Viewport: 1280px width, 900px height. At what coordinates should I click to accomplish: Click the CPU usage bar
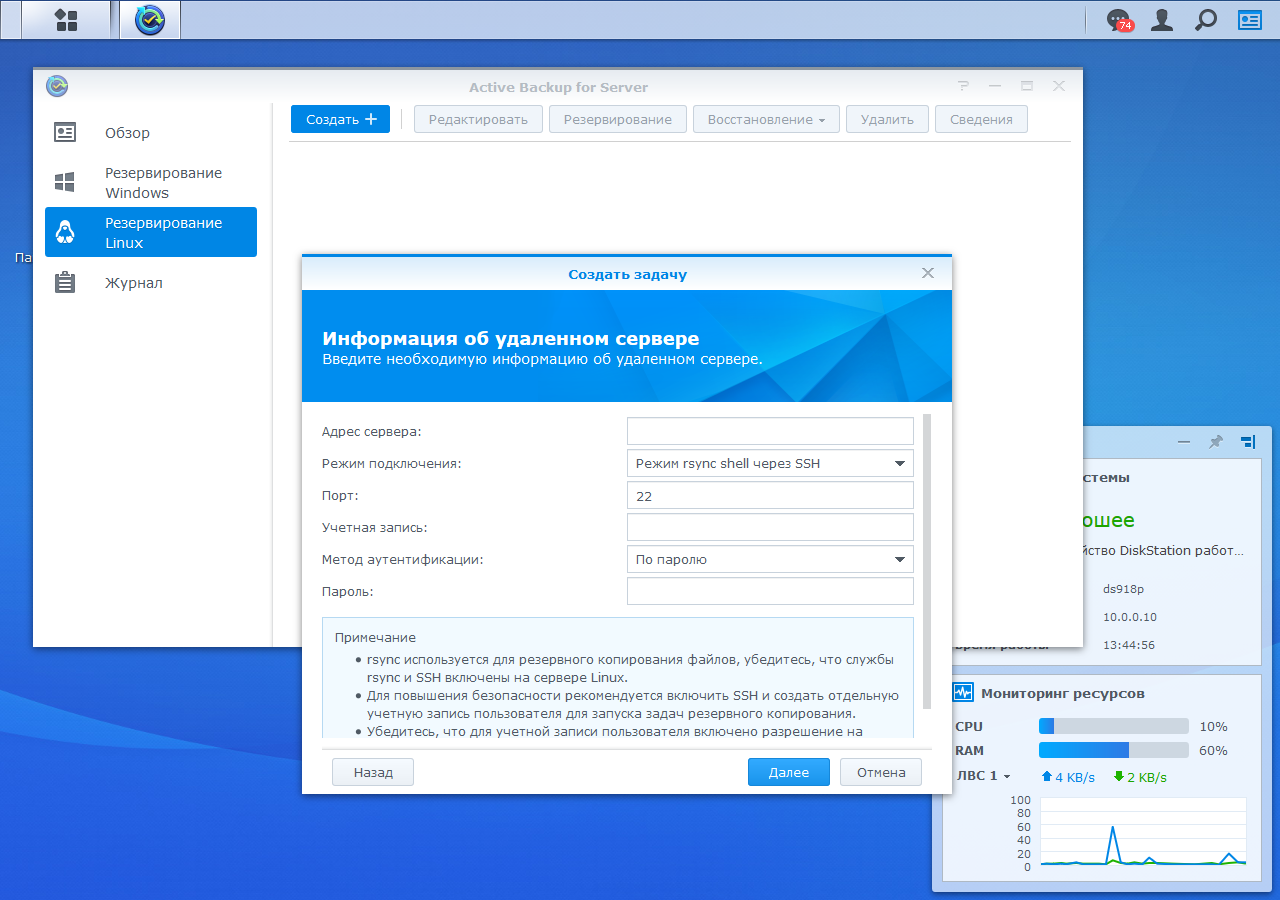[x=1114, y=726]
